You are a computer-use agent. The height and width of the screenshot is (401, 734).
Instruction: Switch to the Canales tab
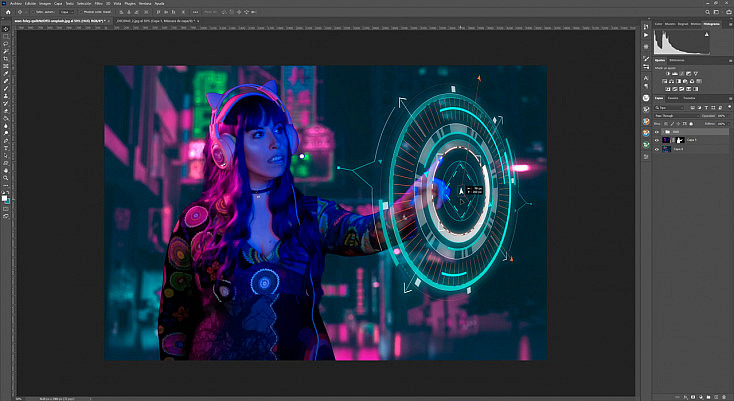pos(673,98)
